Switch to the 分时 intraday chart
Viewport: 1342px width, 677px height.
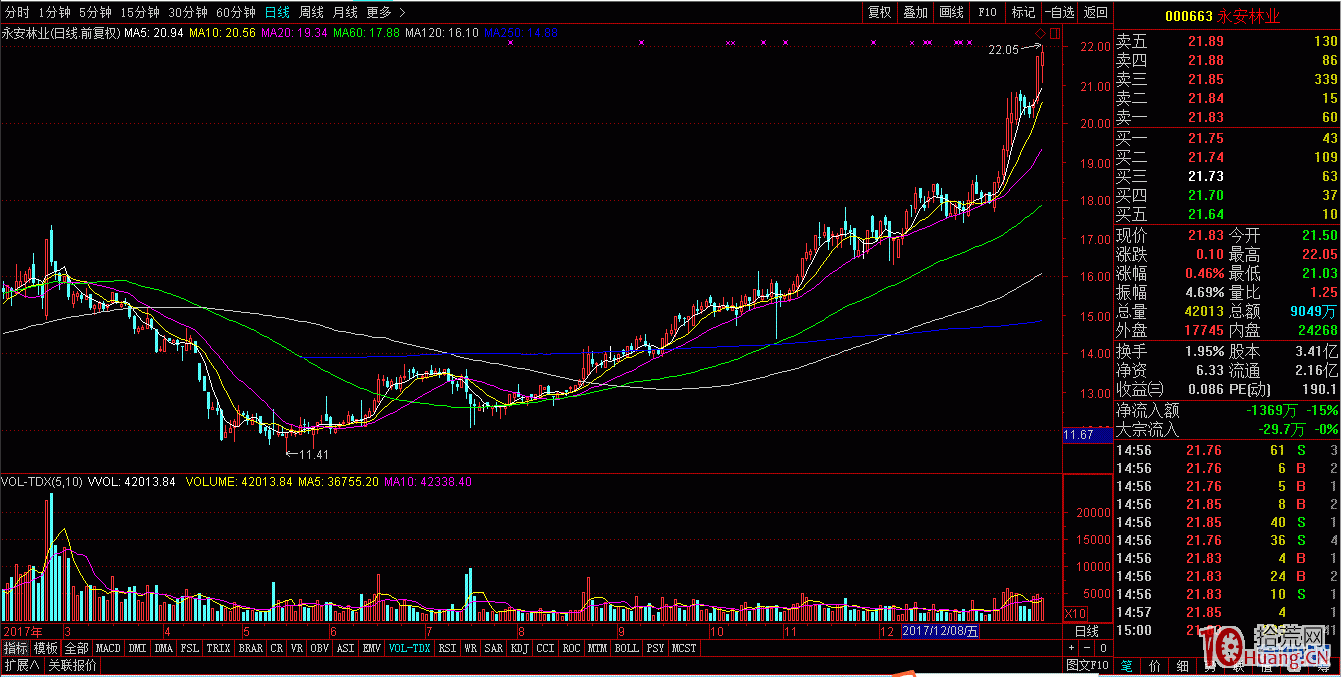point(17,13)
